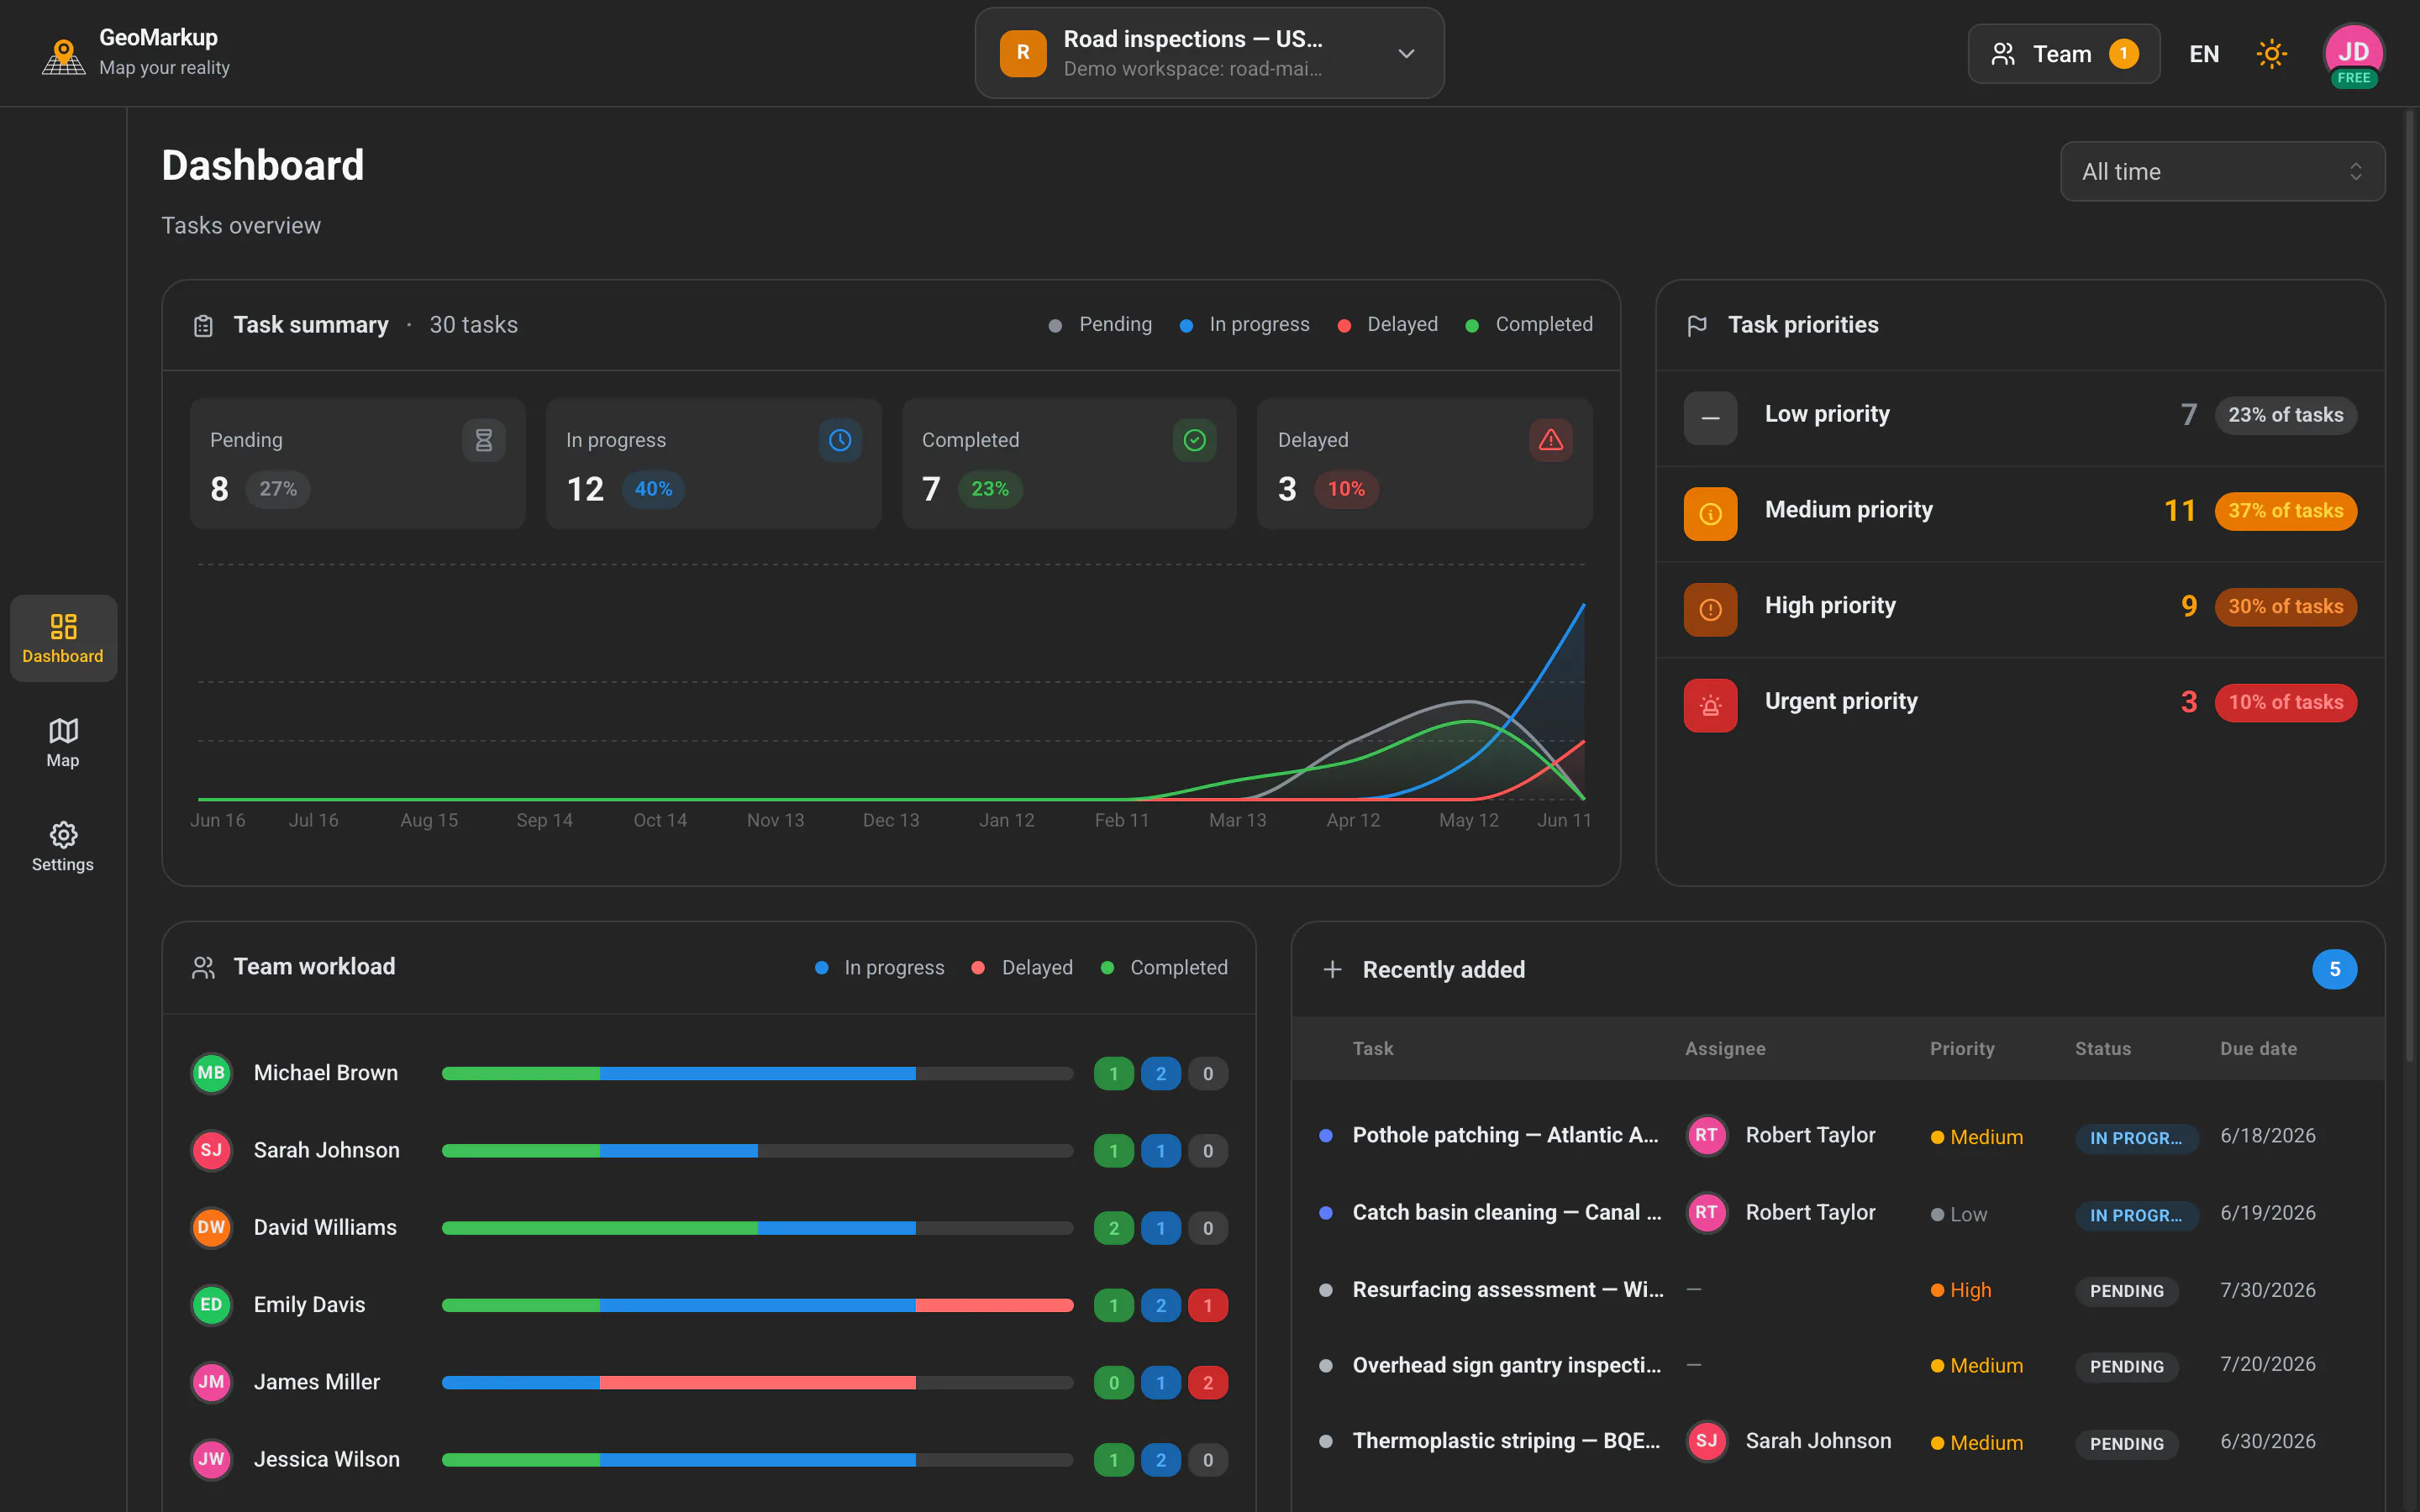The height and width of the screenshot is (1512, 2420).
Task: Toggle Completed in Team workload legend
Action: [x=1164, y=968]
